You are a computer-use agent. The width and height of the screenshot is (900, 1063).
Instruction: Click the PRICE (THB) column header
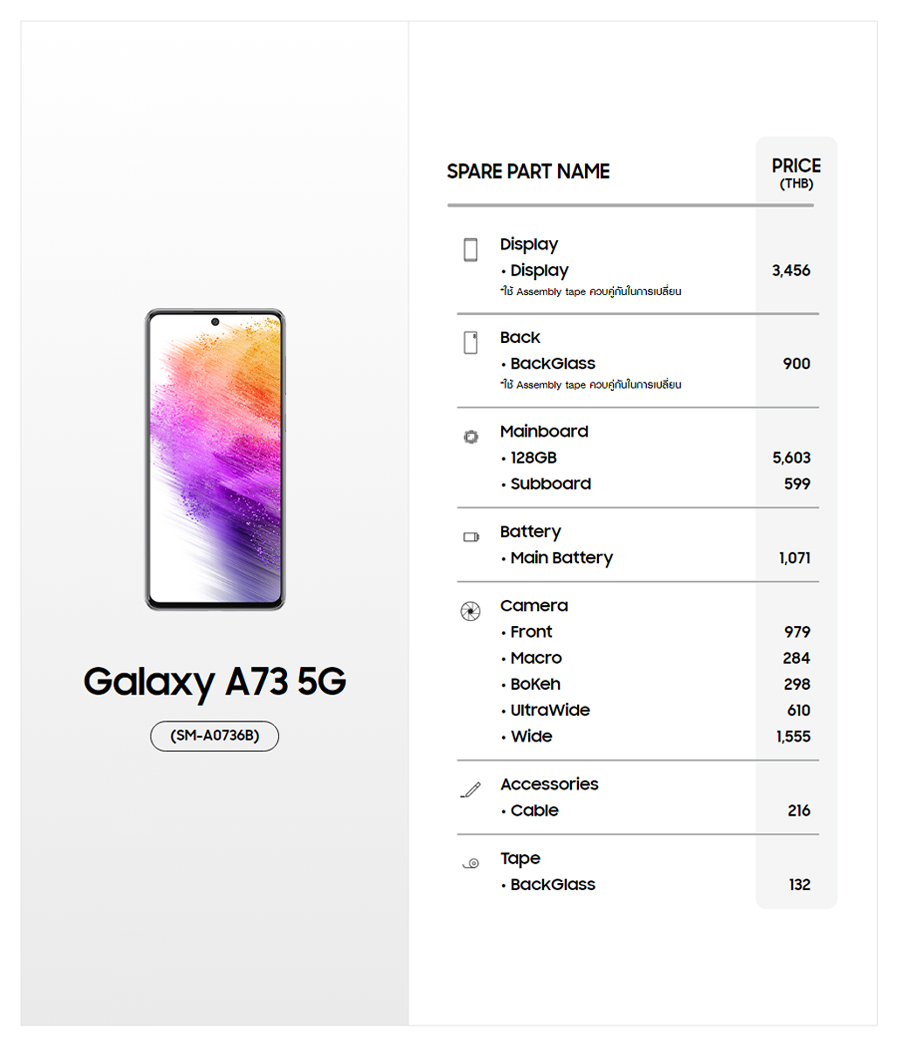[x=796, y=172]
